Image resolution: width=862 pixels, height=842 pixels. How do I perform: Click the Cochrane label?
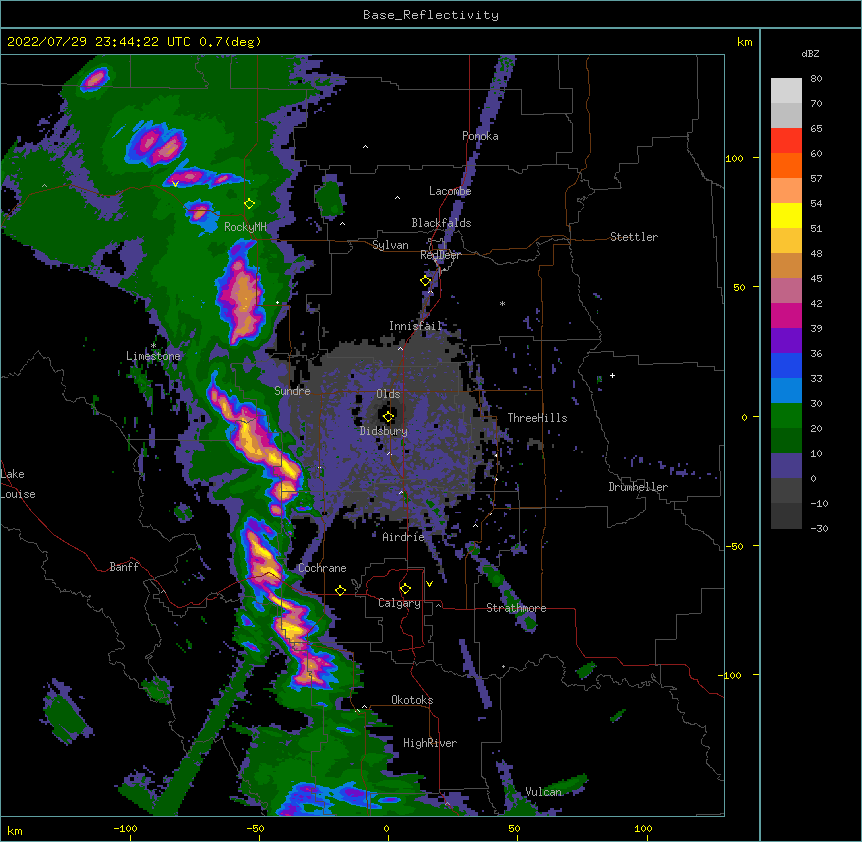pyautogui.click(x=322, y=568)
